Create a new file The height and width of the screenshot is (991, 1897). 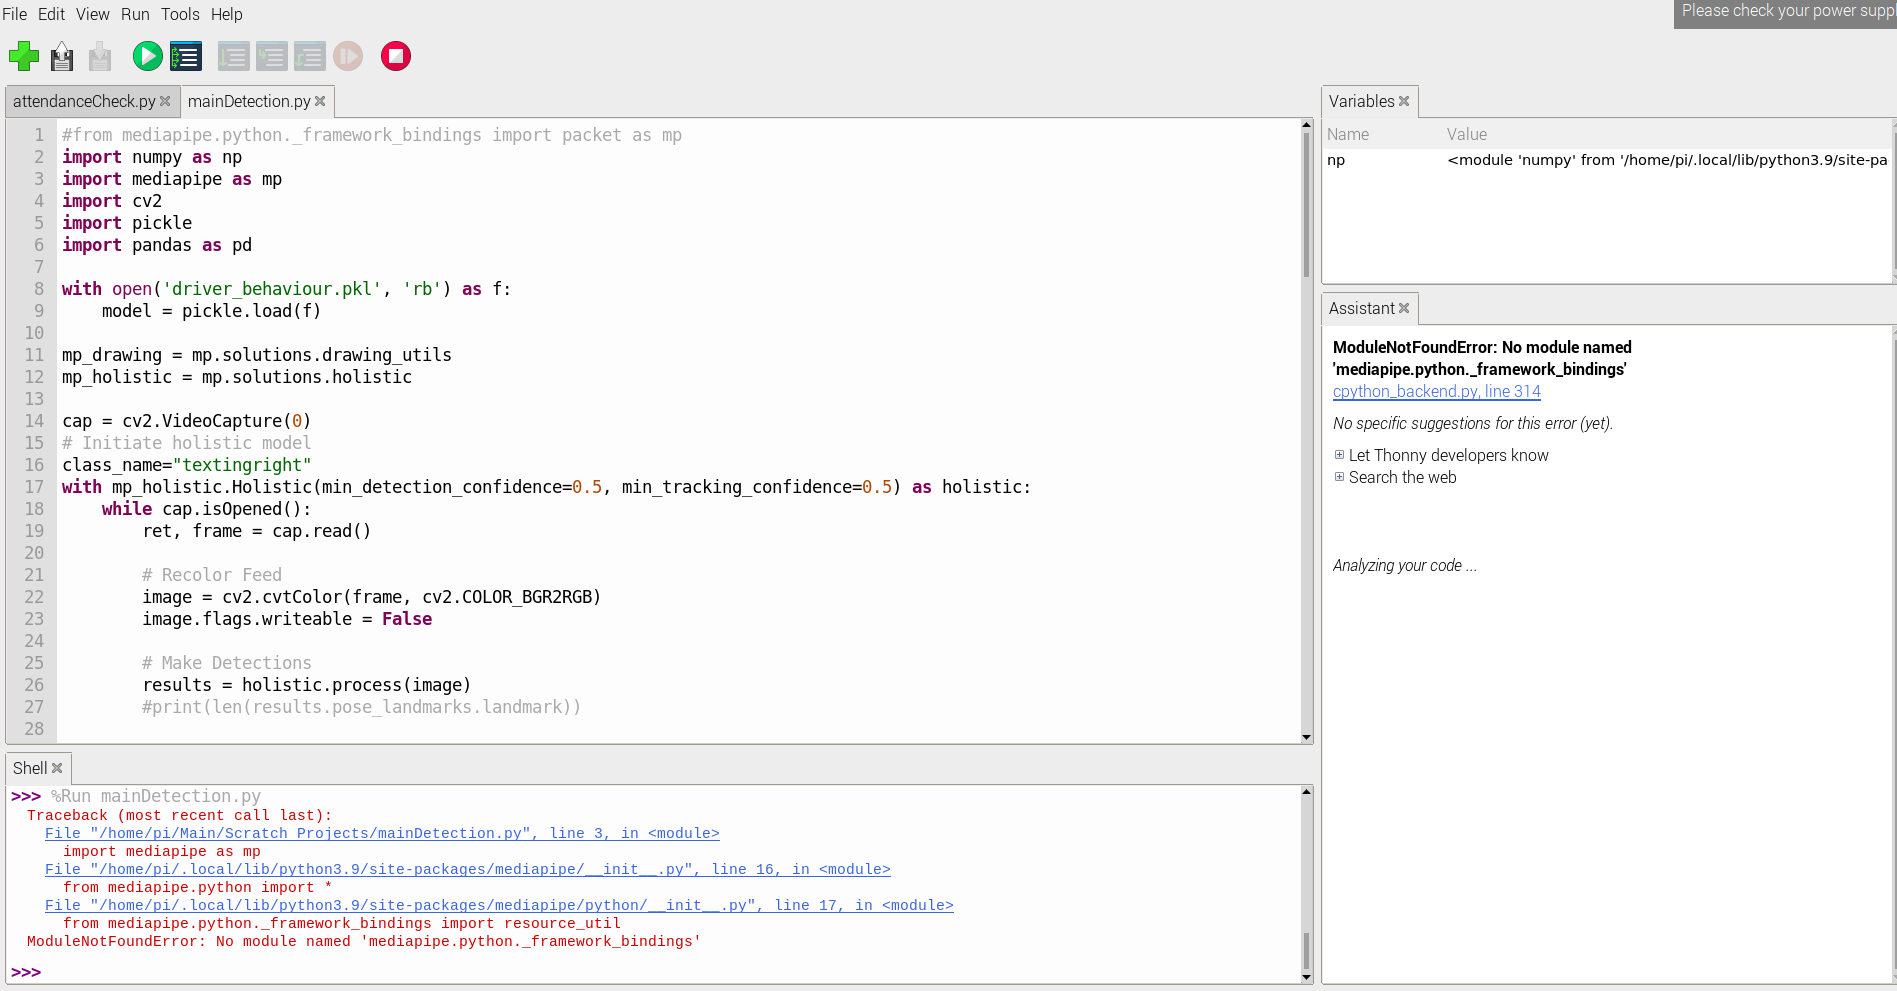24,56
